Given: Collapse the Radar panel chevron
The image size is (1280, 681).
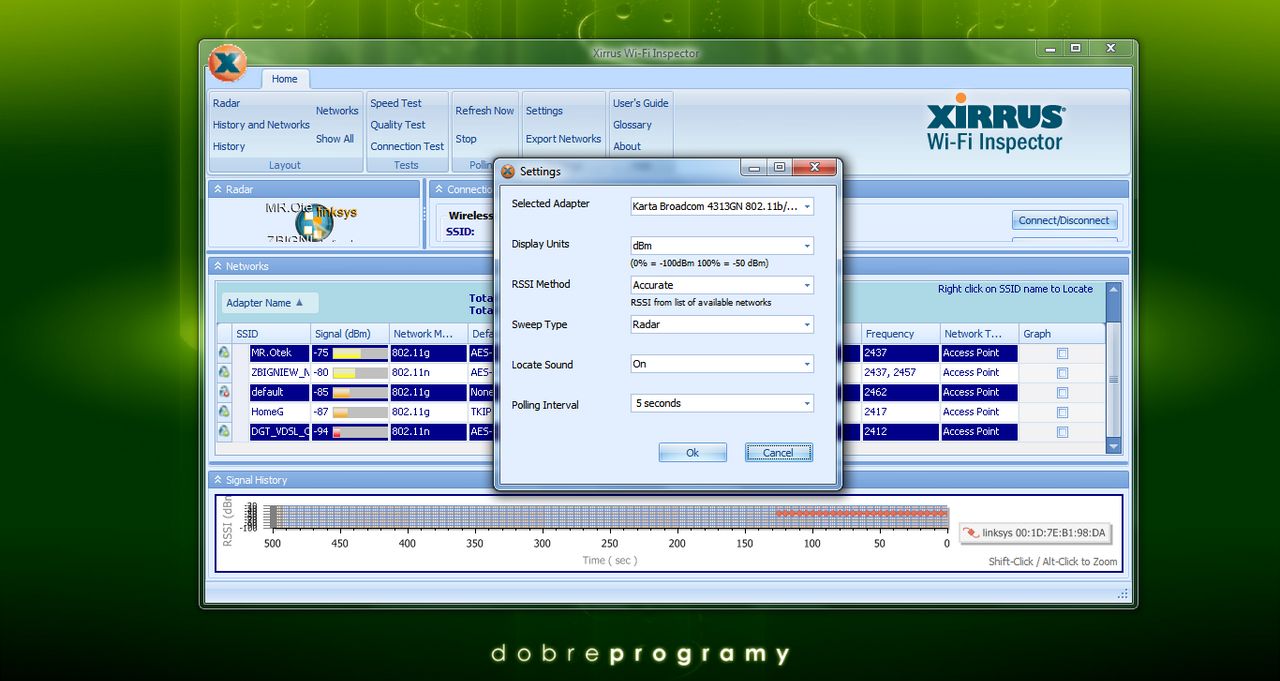Looking at the screenshot, I should (217, 189).
